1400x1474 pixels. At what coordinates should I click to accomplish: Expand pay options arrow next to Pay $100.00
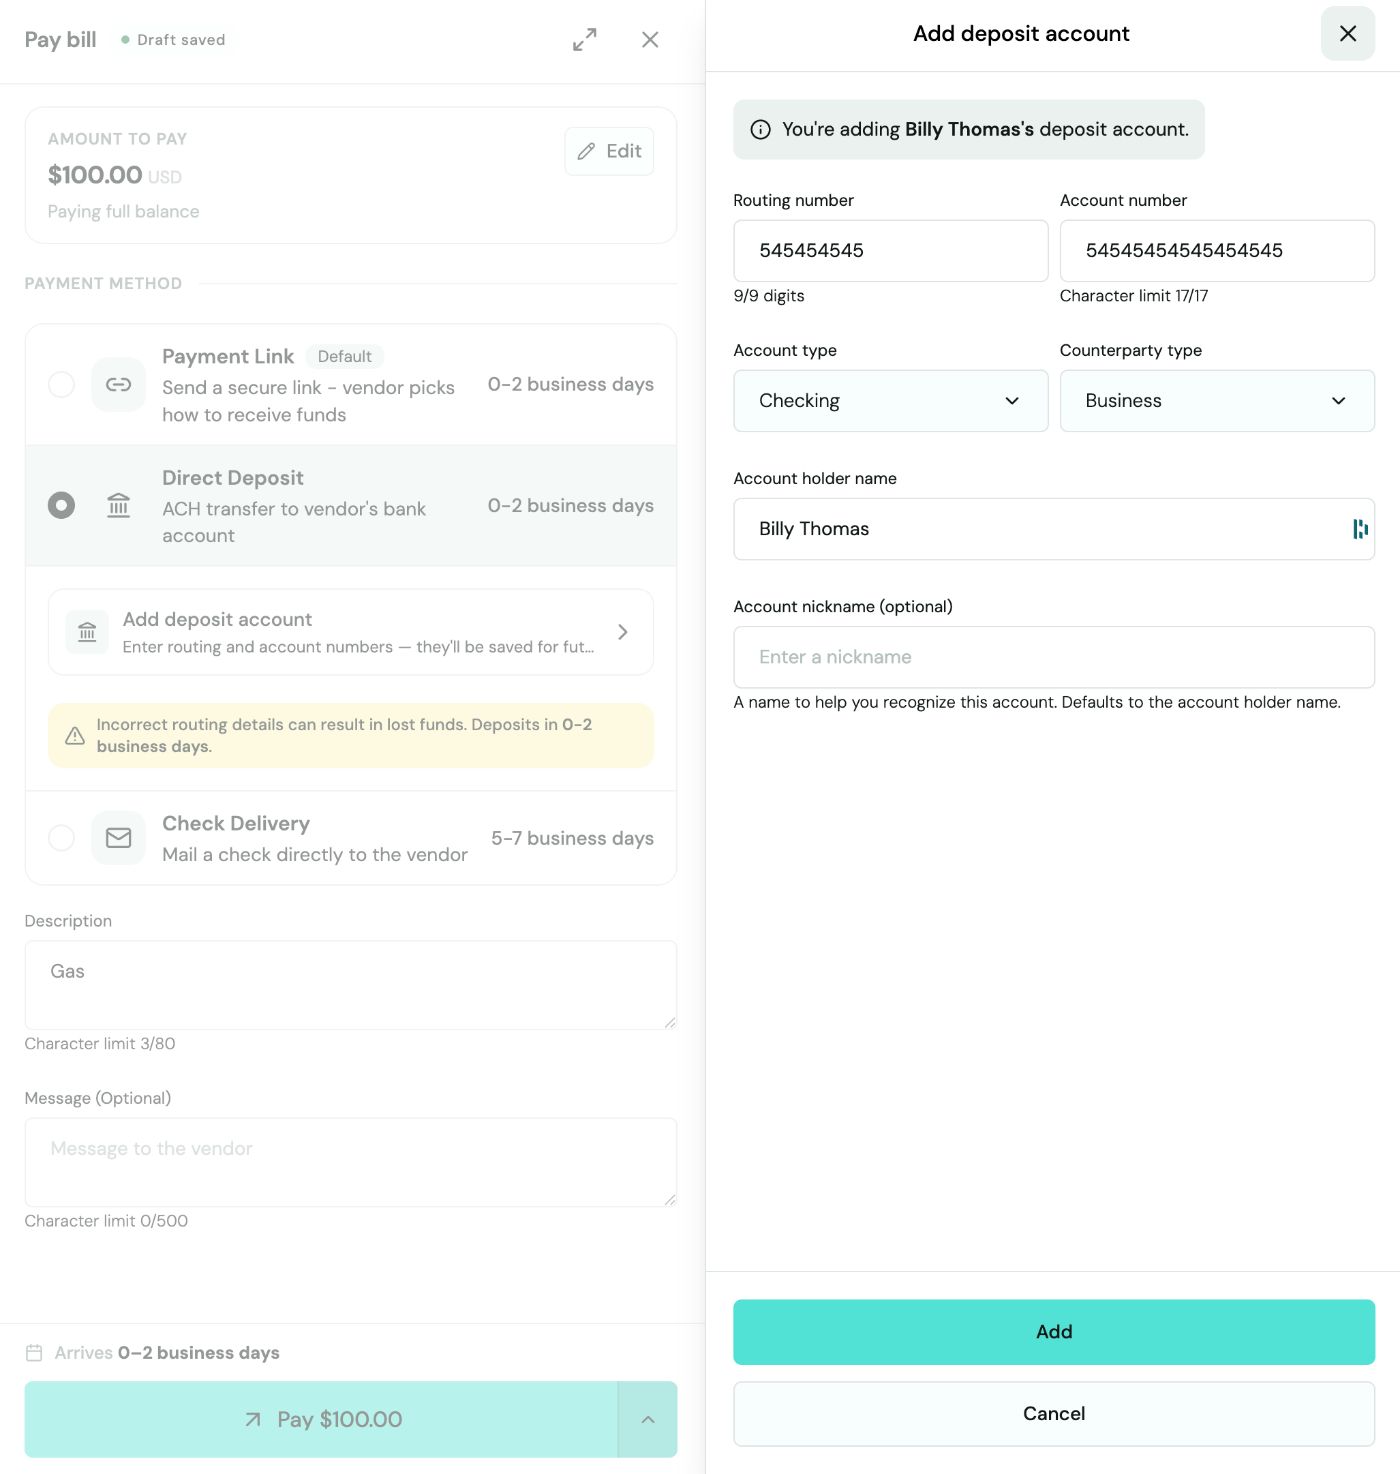tap(648, 1419)
